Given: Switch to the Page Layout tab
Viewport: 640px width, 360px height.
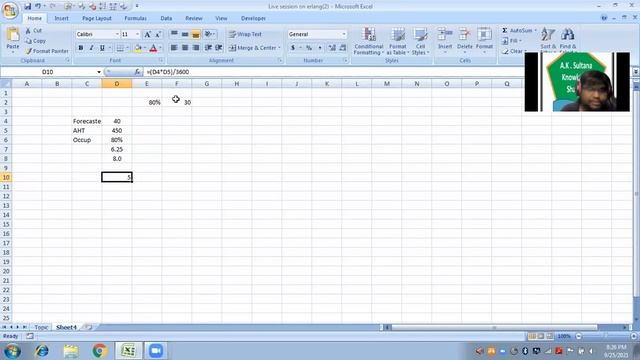Looking at the screenshot, I should click(x=97, y=18).
